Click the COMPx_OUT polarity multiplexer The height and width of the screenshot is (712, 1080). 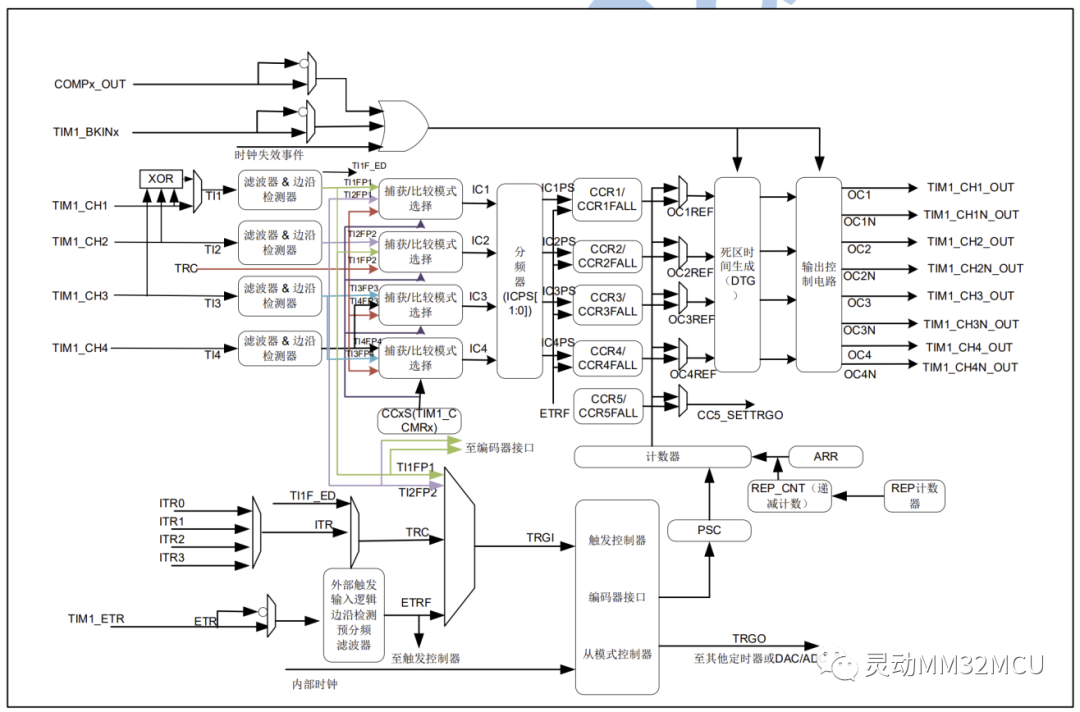pos(311,73)
